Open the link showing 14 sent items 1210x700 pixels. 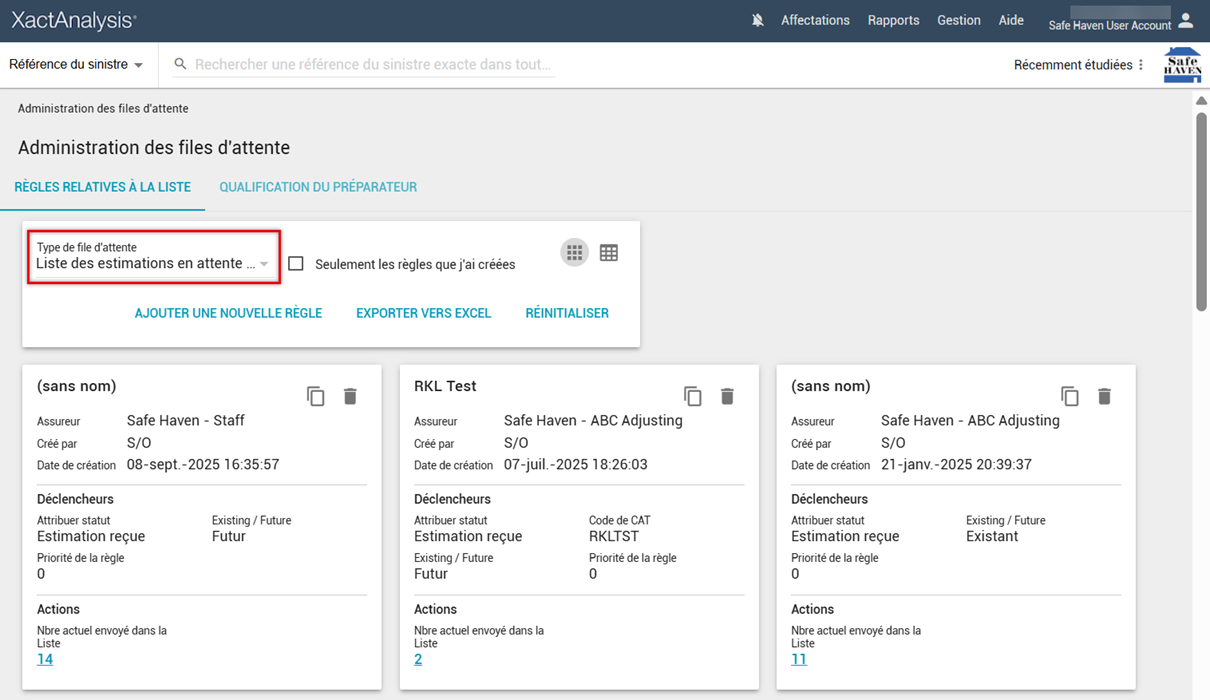pyautogui.click(x=45, y=659)
